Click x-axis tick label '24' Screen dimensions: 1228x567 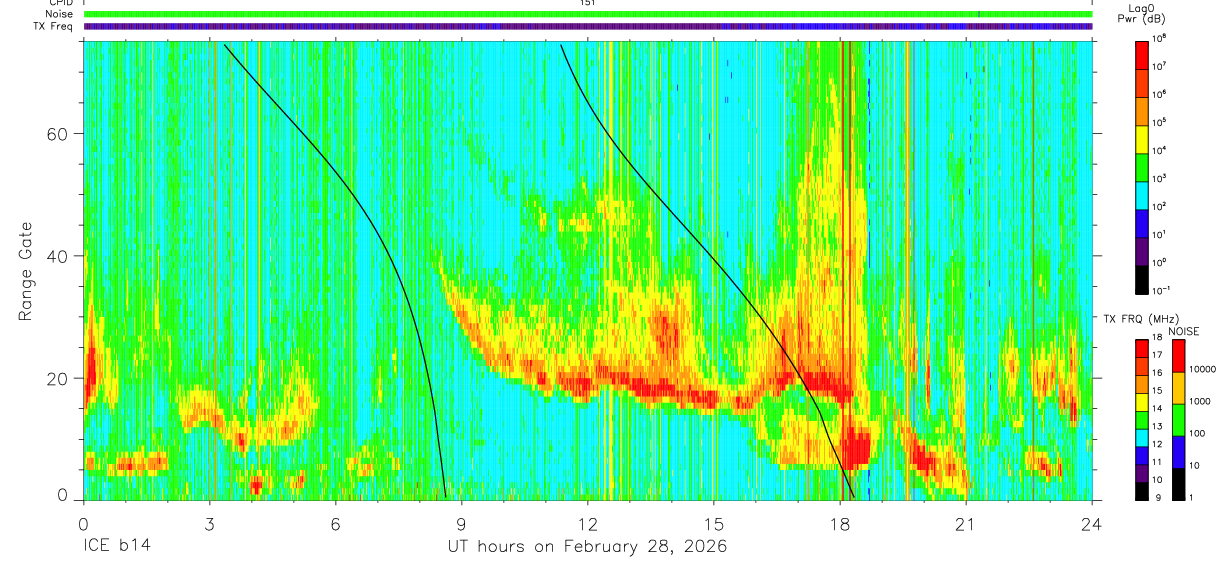coord(1092,523)
